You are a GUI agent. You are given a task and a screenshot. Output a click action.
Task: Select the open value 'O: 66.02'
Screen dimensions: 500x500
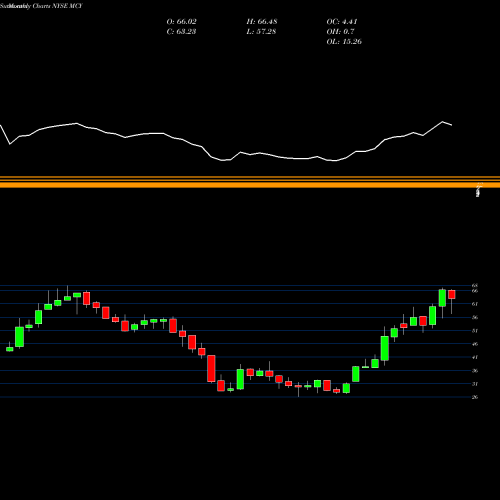click(x=182, y=22)
